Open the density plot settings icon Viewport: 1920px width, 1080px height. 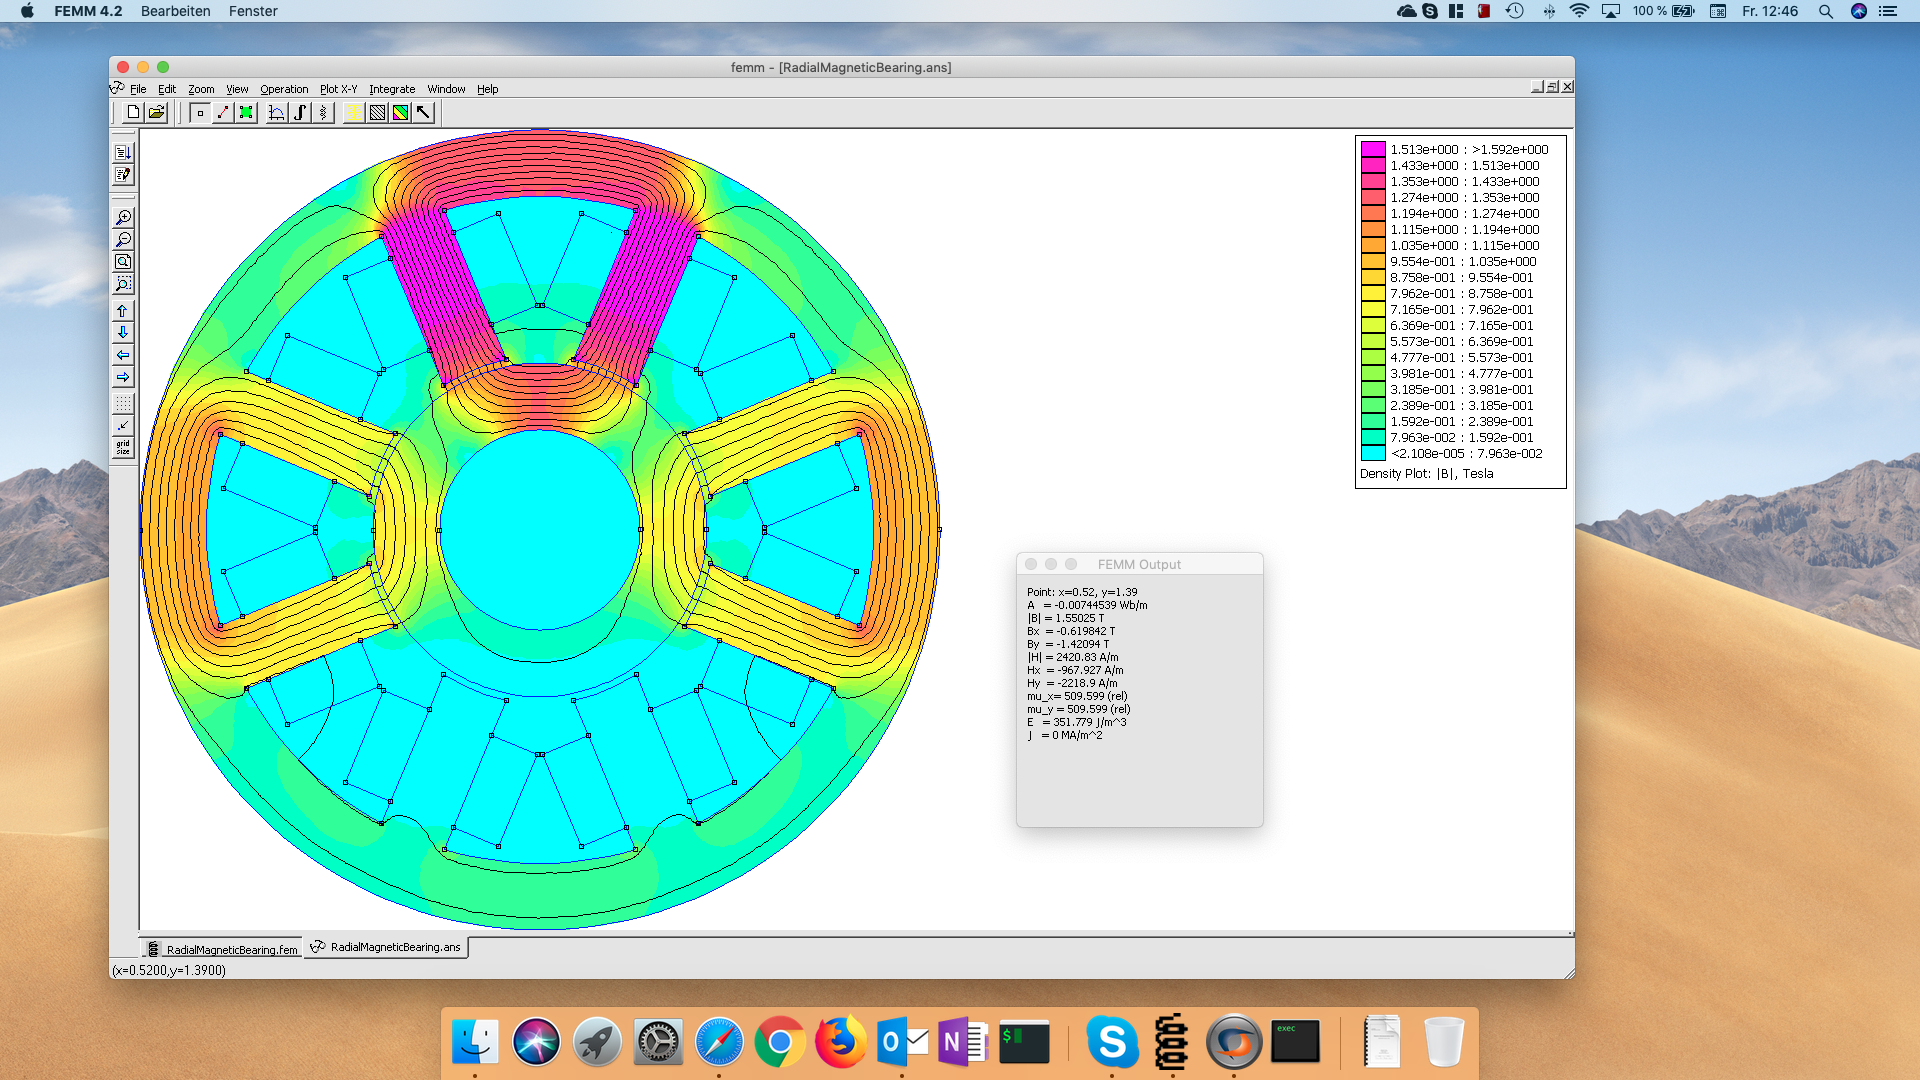coord(400,113)
